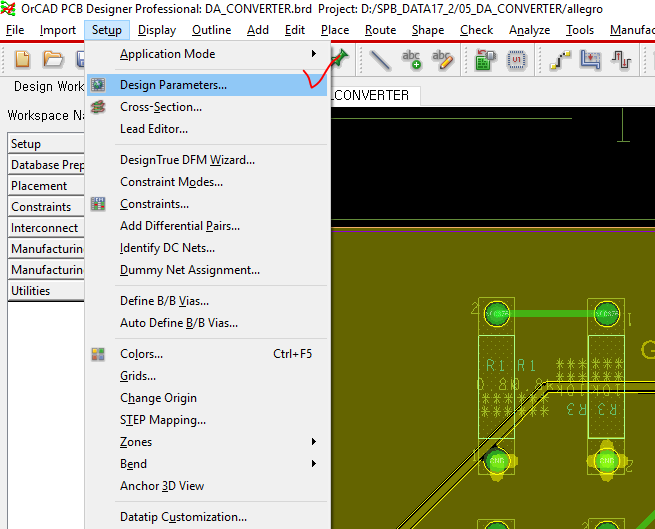
Task: Click the Constraints grid icon in menu
Action: 98,204
